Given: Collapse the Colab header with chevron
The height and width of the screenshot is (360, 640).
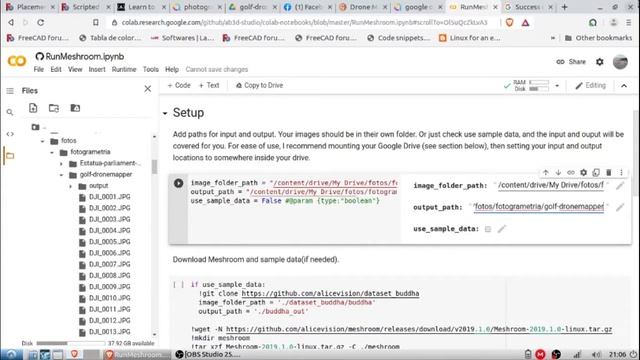Looking at the screenshot, I should (x=624, y=86).
